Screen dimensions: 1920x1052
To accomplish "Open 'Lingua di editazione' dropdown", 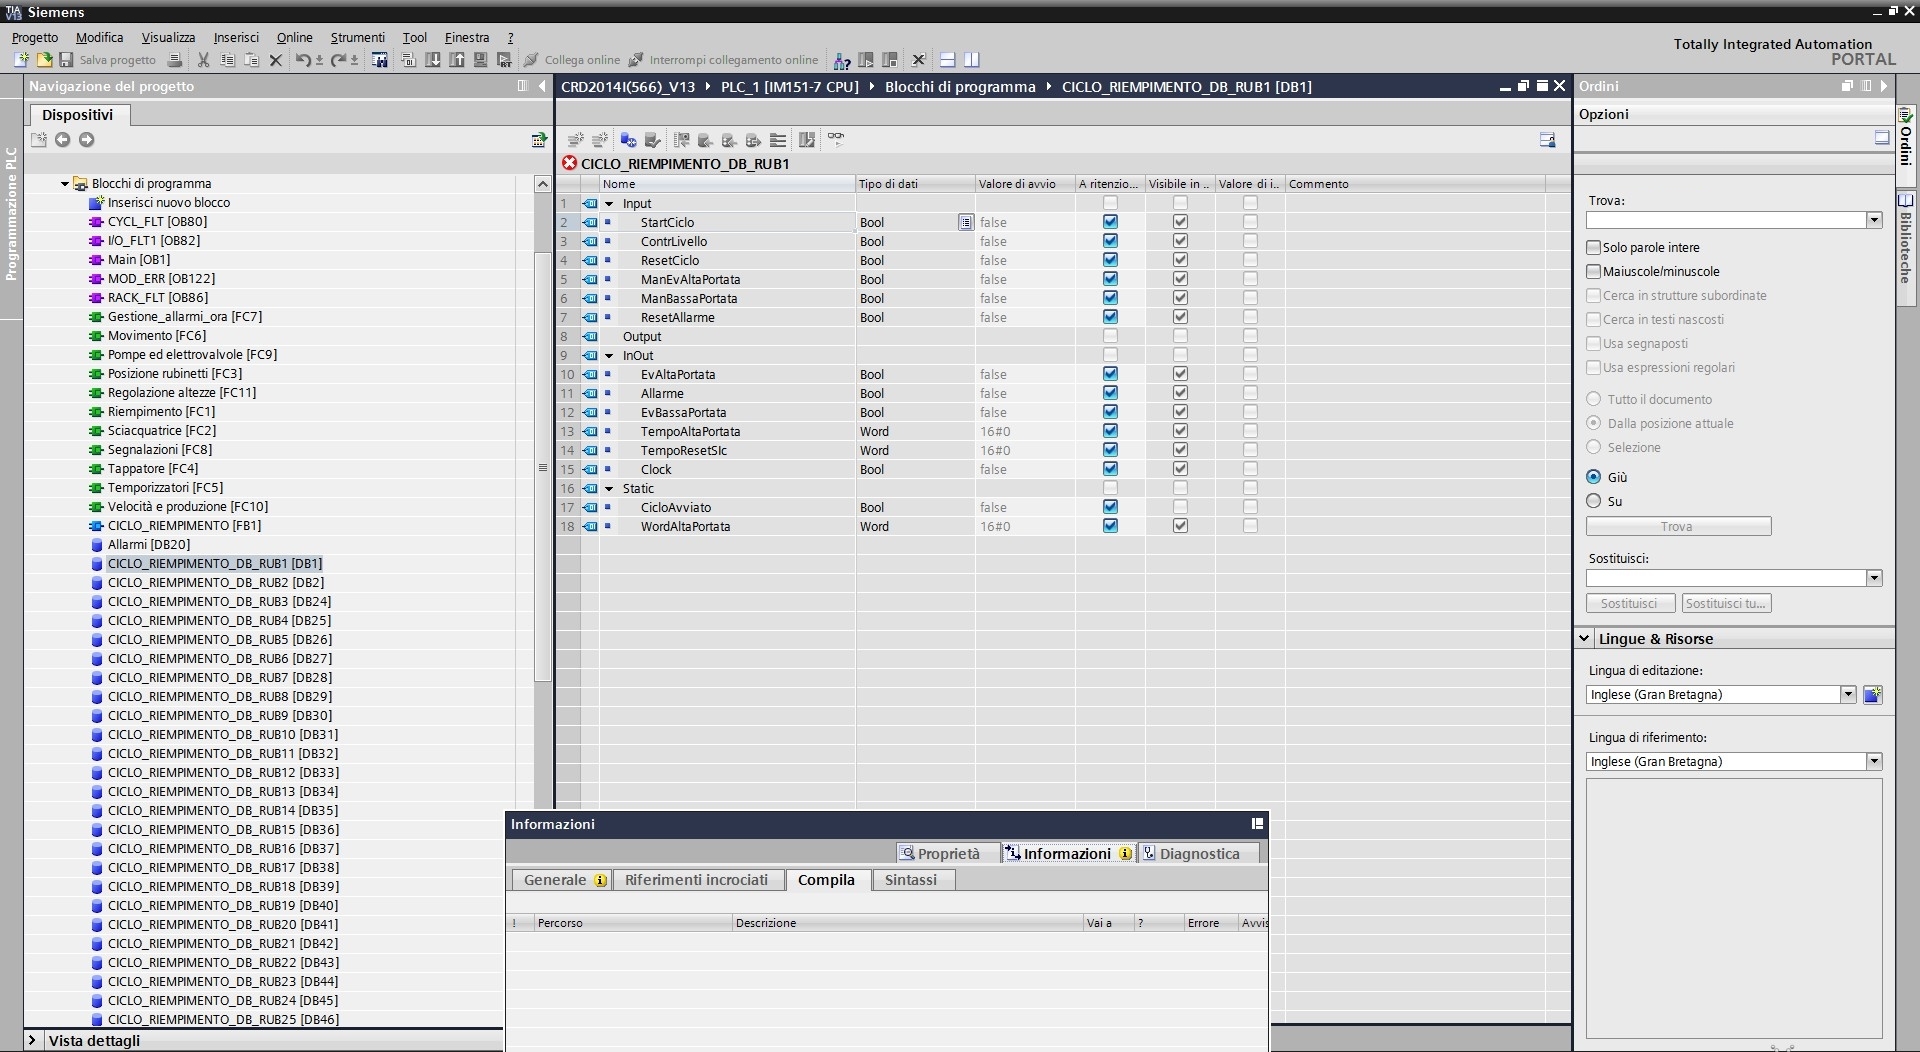I will 1848,695.
